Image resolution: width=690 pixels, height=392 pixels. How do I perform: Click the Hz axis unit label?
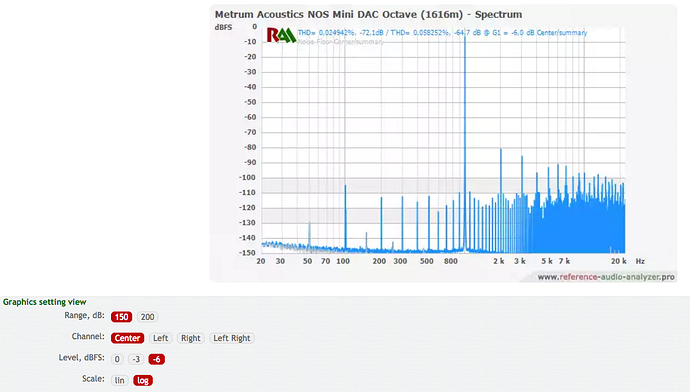pos(640,261)
